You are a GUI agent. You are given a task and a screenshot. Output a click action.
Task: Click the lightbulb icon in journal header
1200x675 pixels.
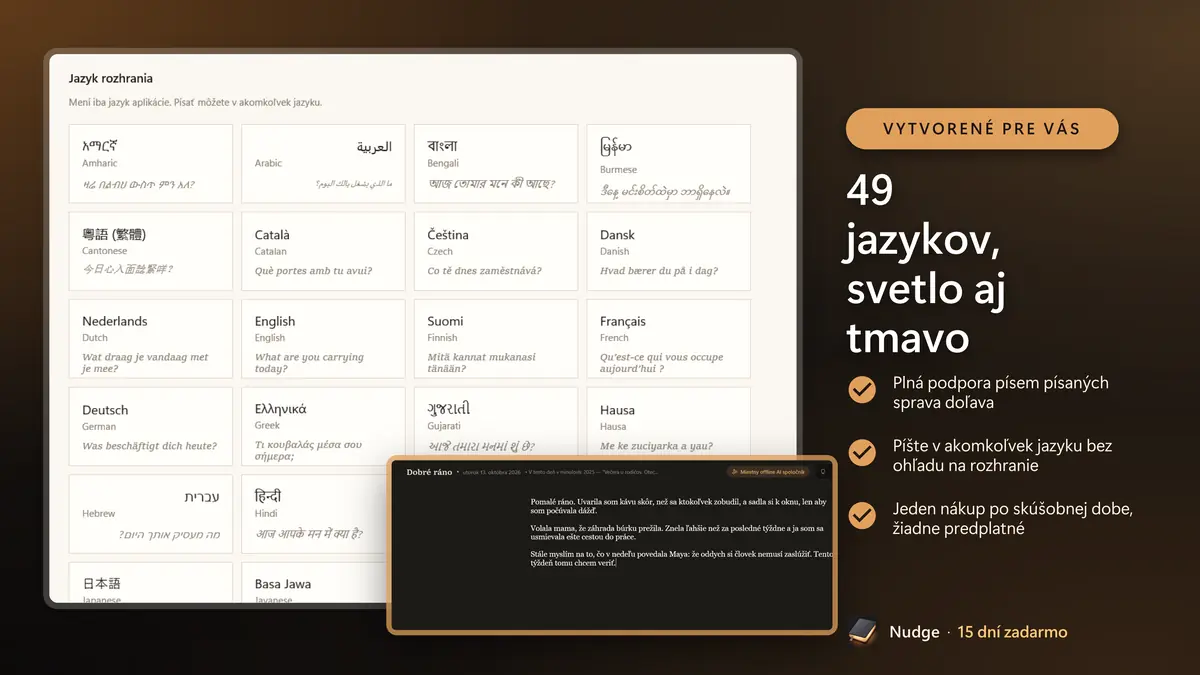click(x=822, y=471)
